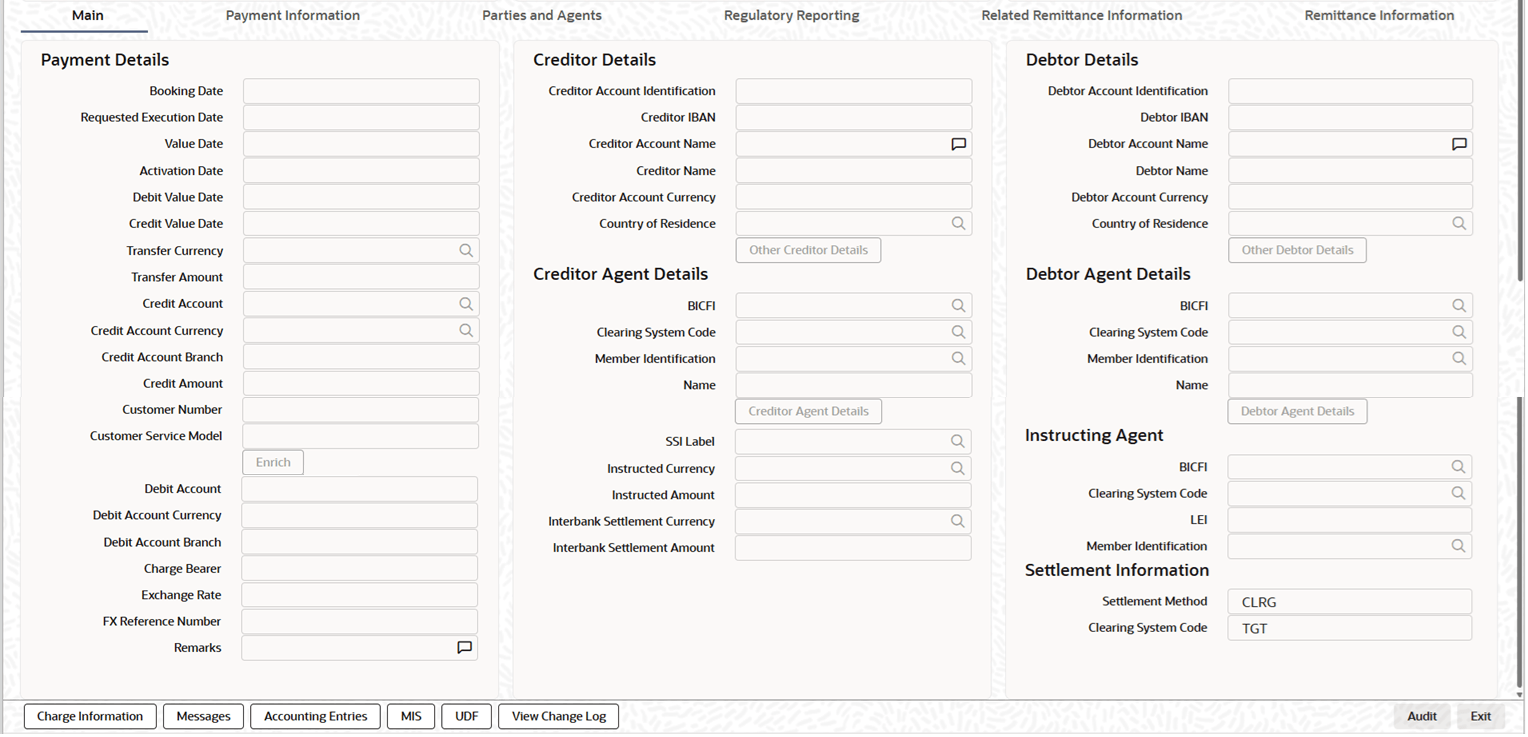Search Member Identification in Creditor Agent Details
The image size is (1528, 737).
click(958, 358)
